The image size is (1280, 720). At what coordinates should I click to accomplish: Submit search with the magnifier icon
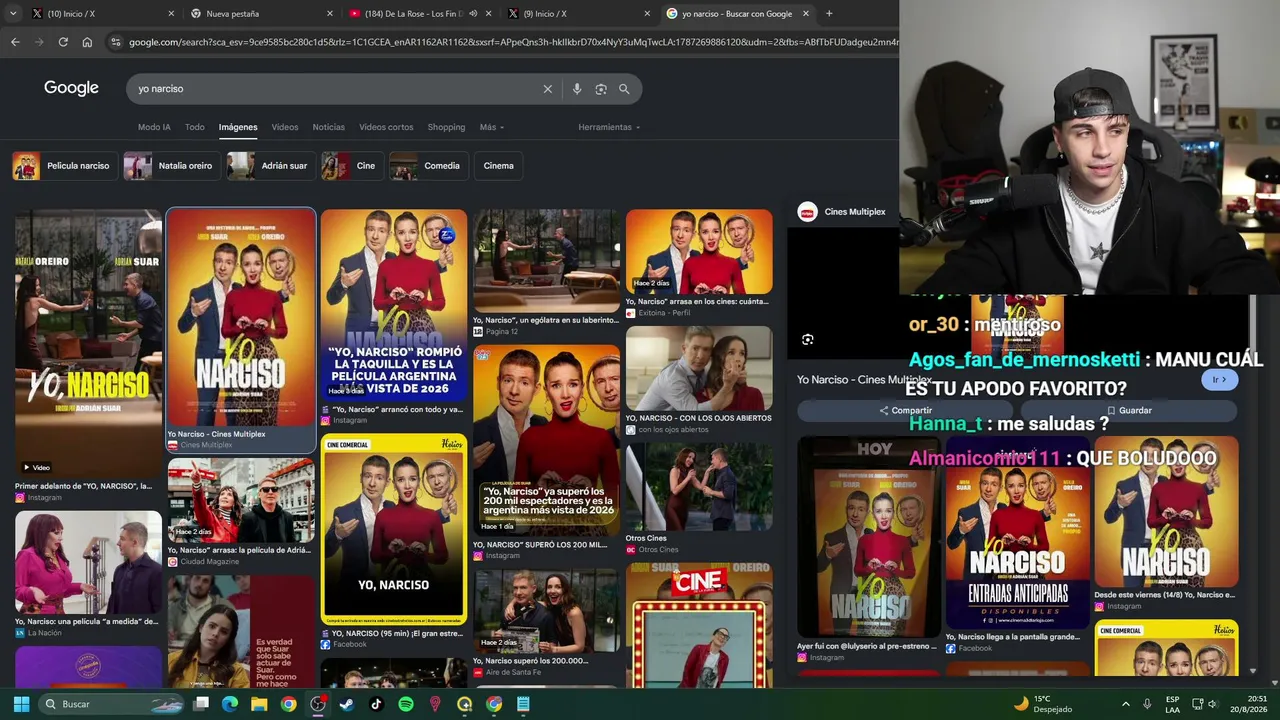tap(624, 89)
